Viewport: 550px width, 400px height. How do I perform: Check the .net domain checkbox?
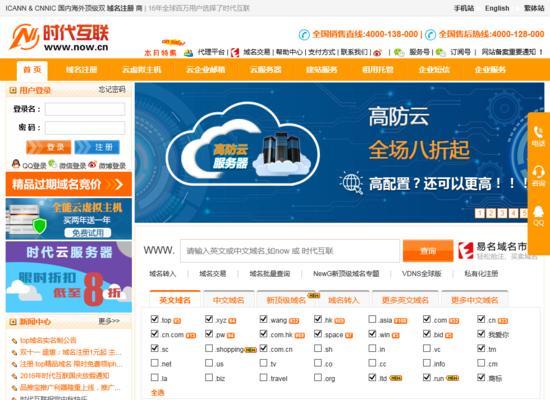(x=154, y=362)
